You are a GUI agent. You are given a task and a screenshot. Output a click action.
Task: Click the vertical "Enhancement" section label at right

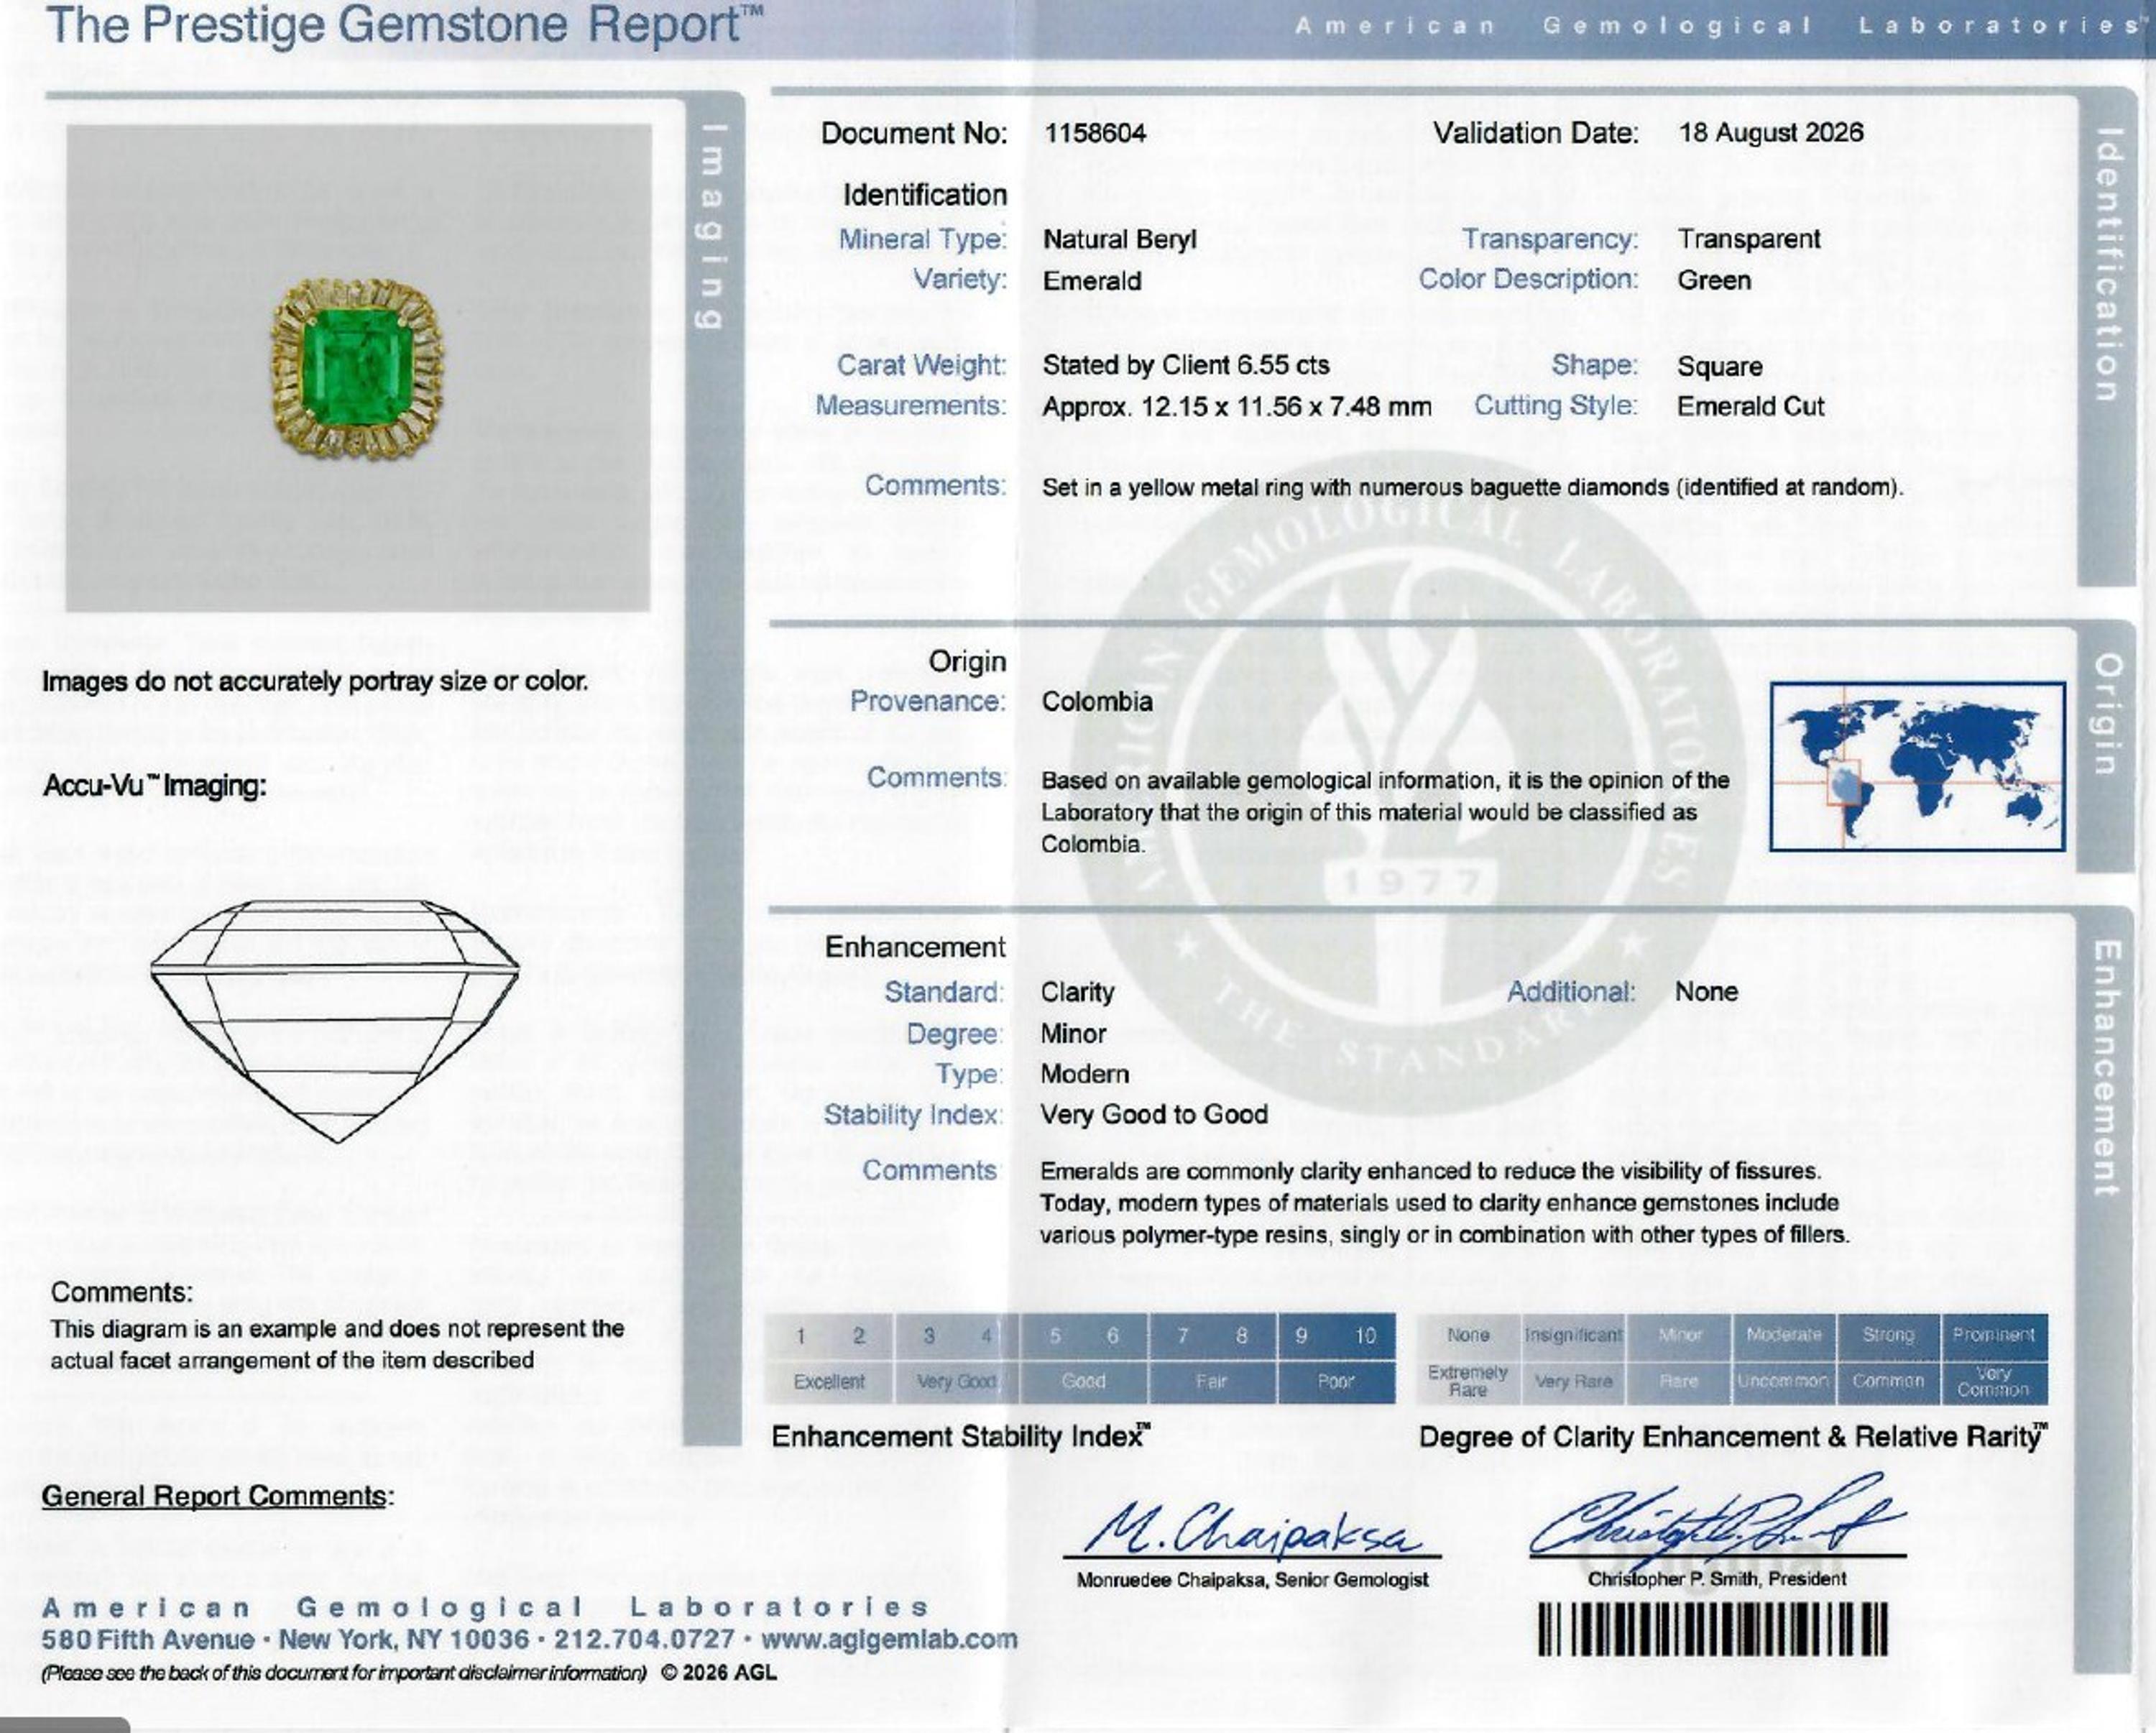pos(2105,1068)
